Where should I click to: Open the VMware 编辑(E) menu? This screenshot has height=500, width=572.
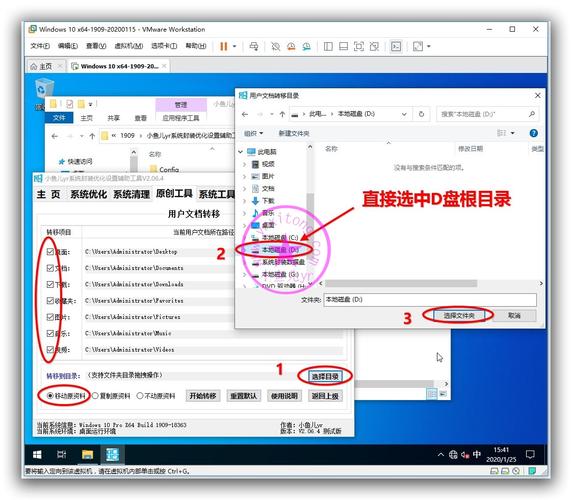pyautogui.click(x=68, y=46)
